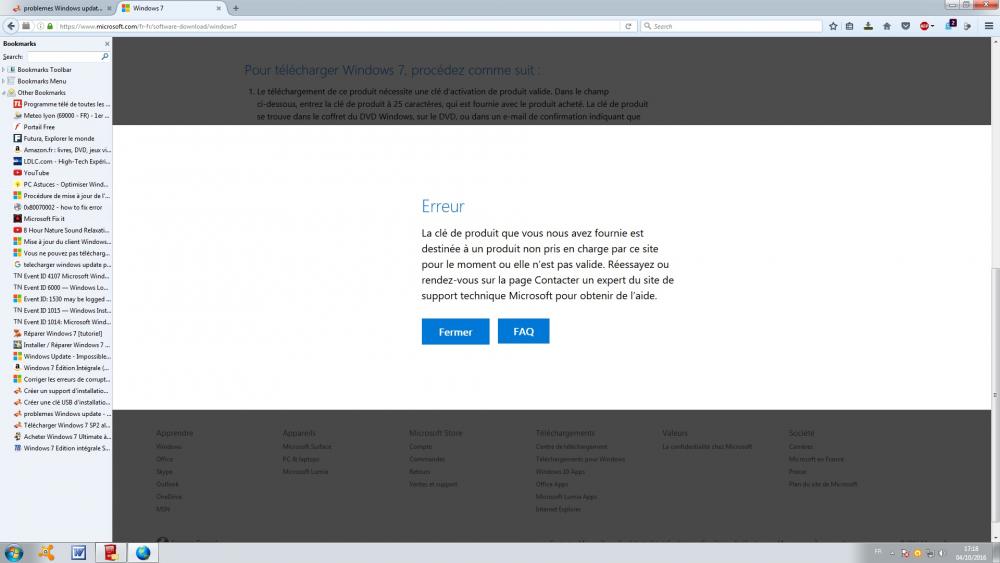1000x563 pixels.
Task: Open the Downloads arrow icon
Action: pos(868,26)
